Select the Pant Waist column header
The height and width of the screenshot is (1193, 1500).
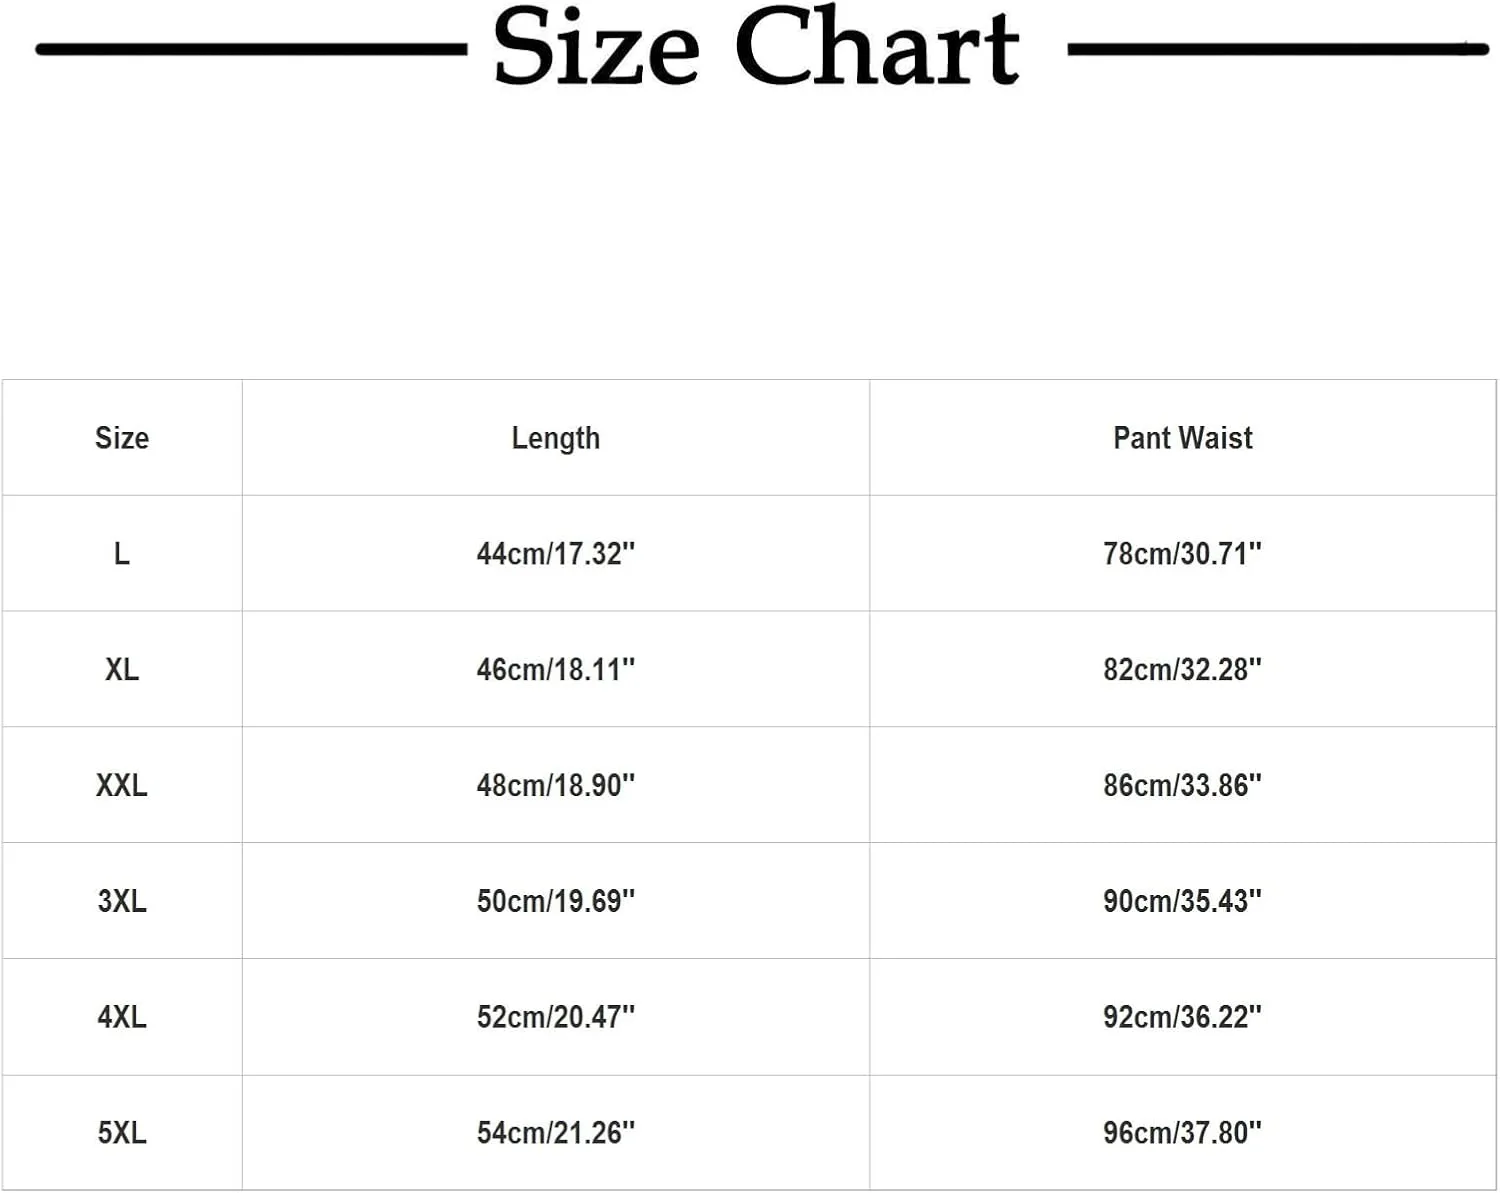click(x=1183, y=438)
